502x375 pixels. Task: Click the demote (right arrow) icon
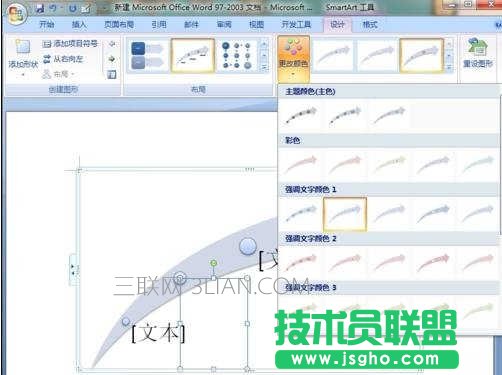click(x=112, y=59)
